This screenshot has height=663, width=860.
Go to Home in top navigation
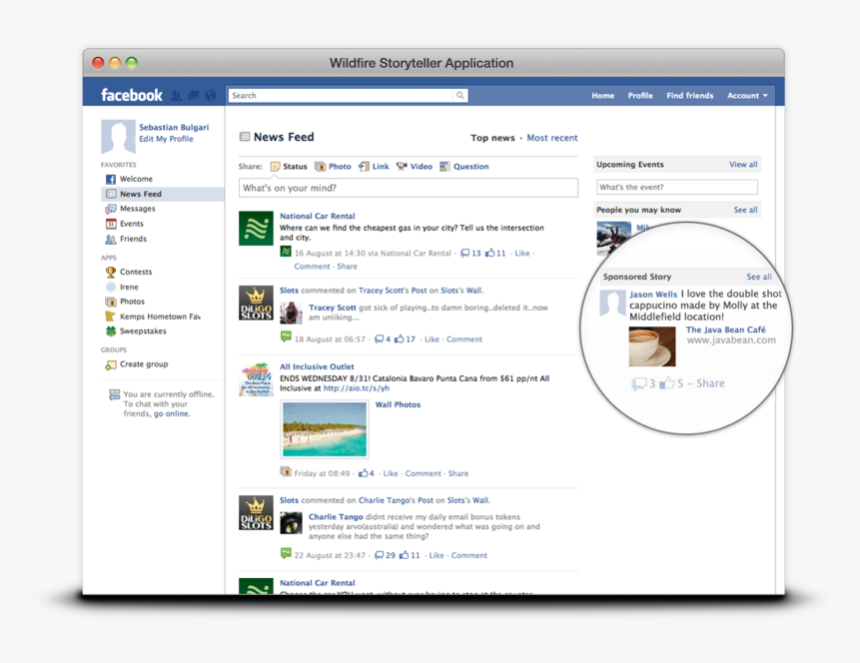click(x=603, y=95)
